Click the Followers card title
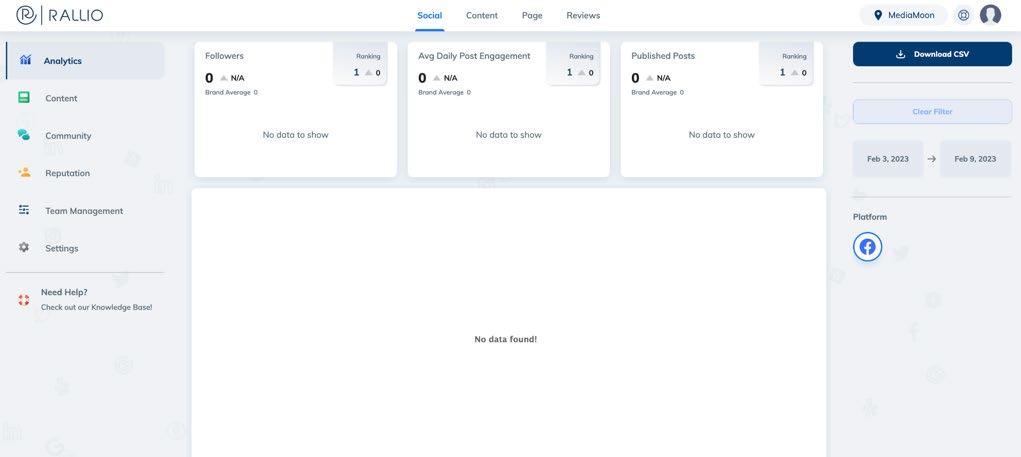 (224, 56)
